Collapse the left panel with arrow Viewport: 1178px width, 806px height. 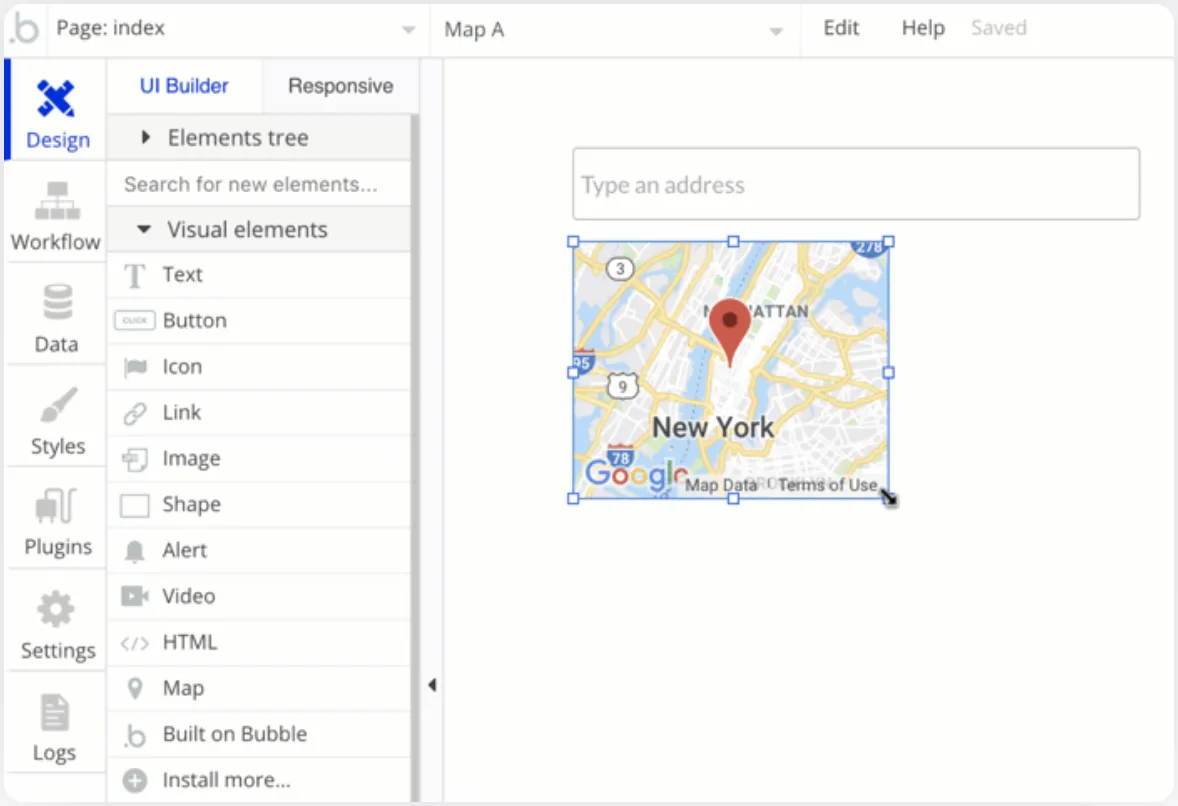(432, 685)
